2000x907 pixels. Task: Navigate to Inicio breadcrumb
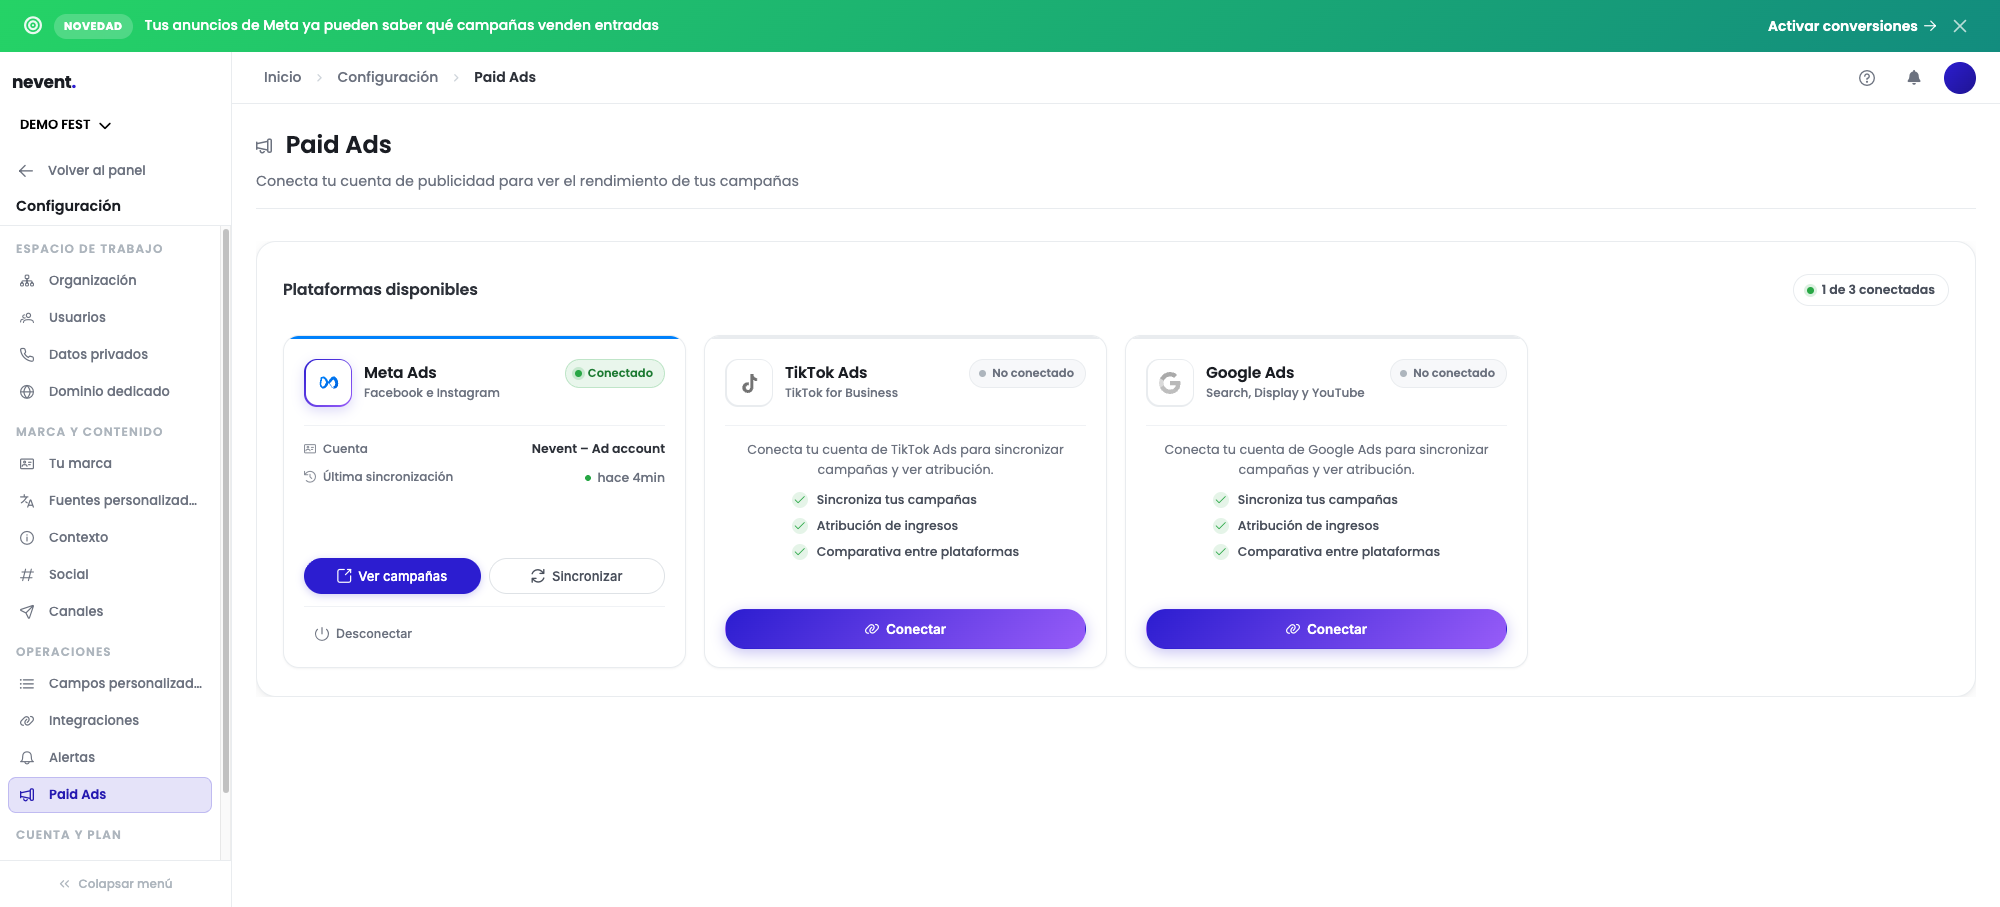(282, 77)
